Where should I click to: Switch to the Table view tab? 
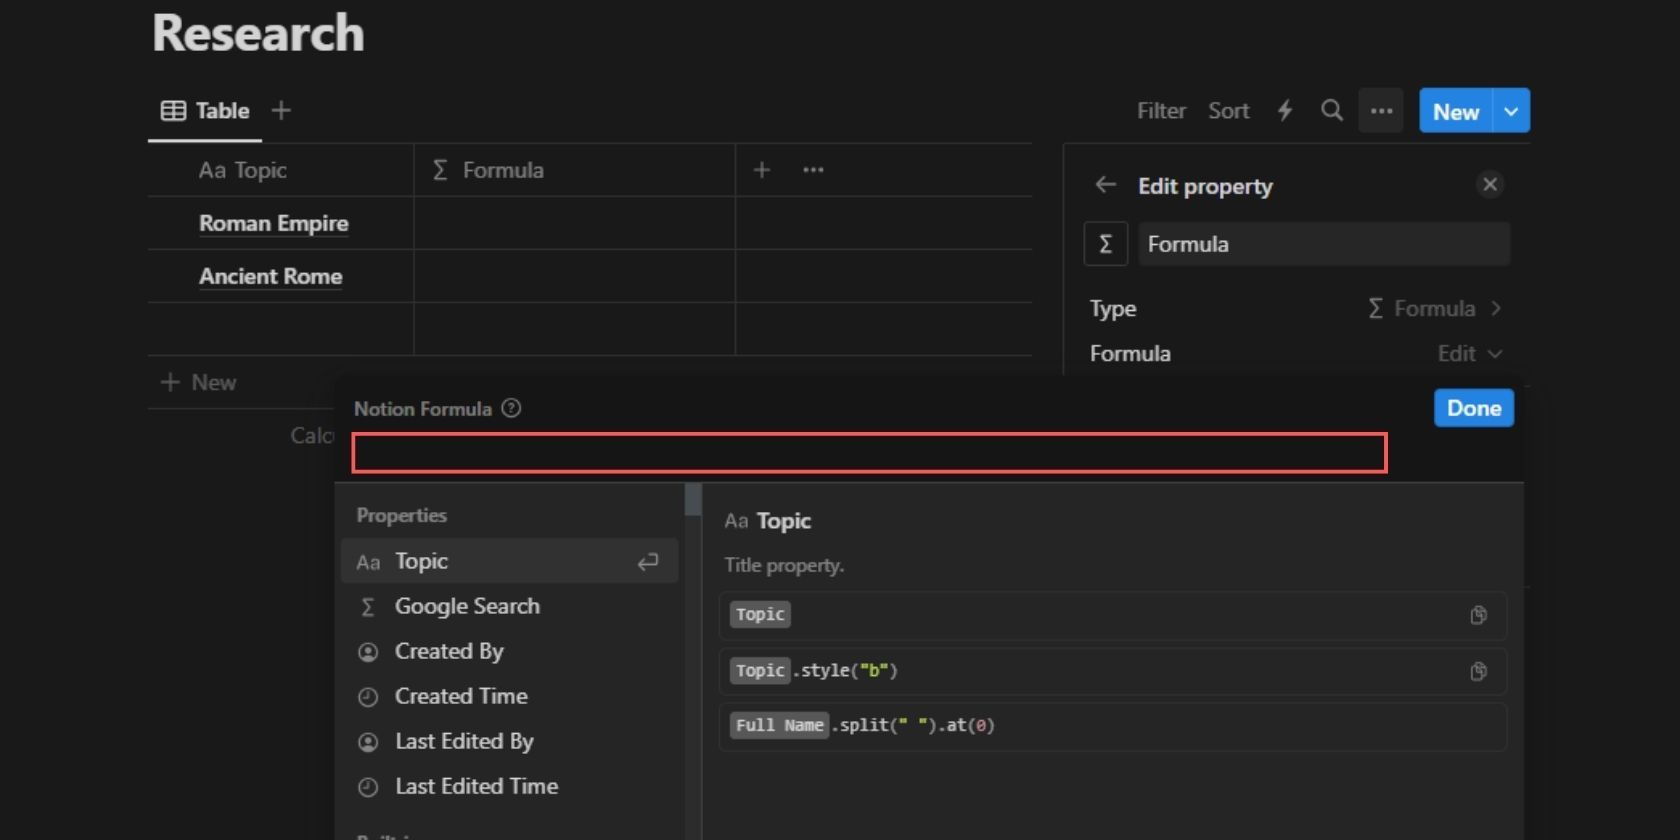[206, 111]
